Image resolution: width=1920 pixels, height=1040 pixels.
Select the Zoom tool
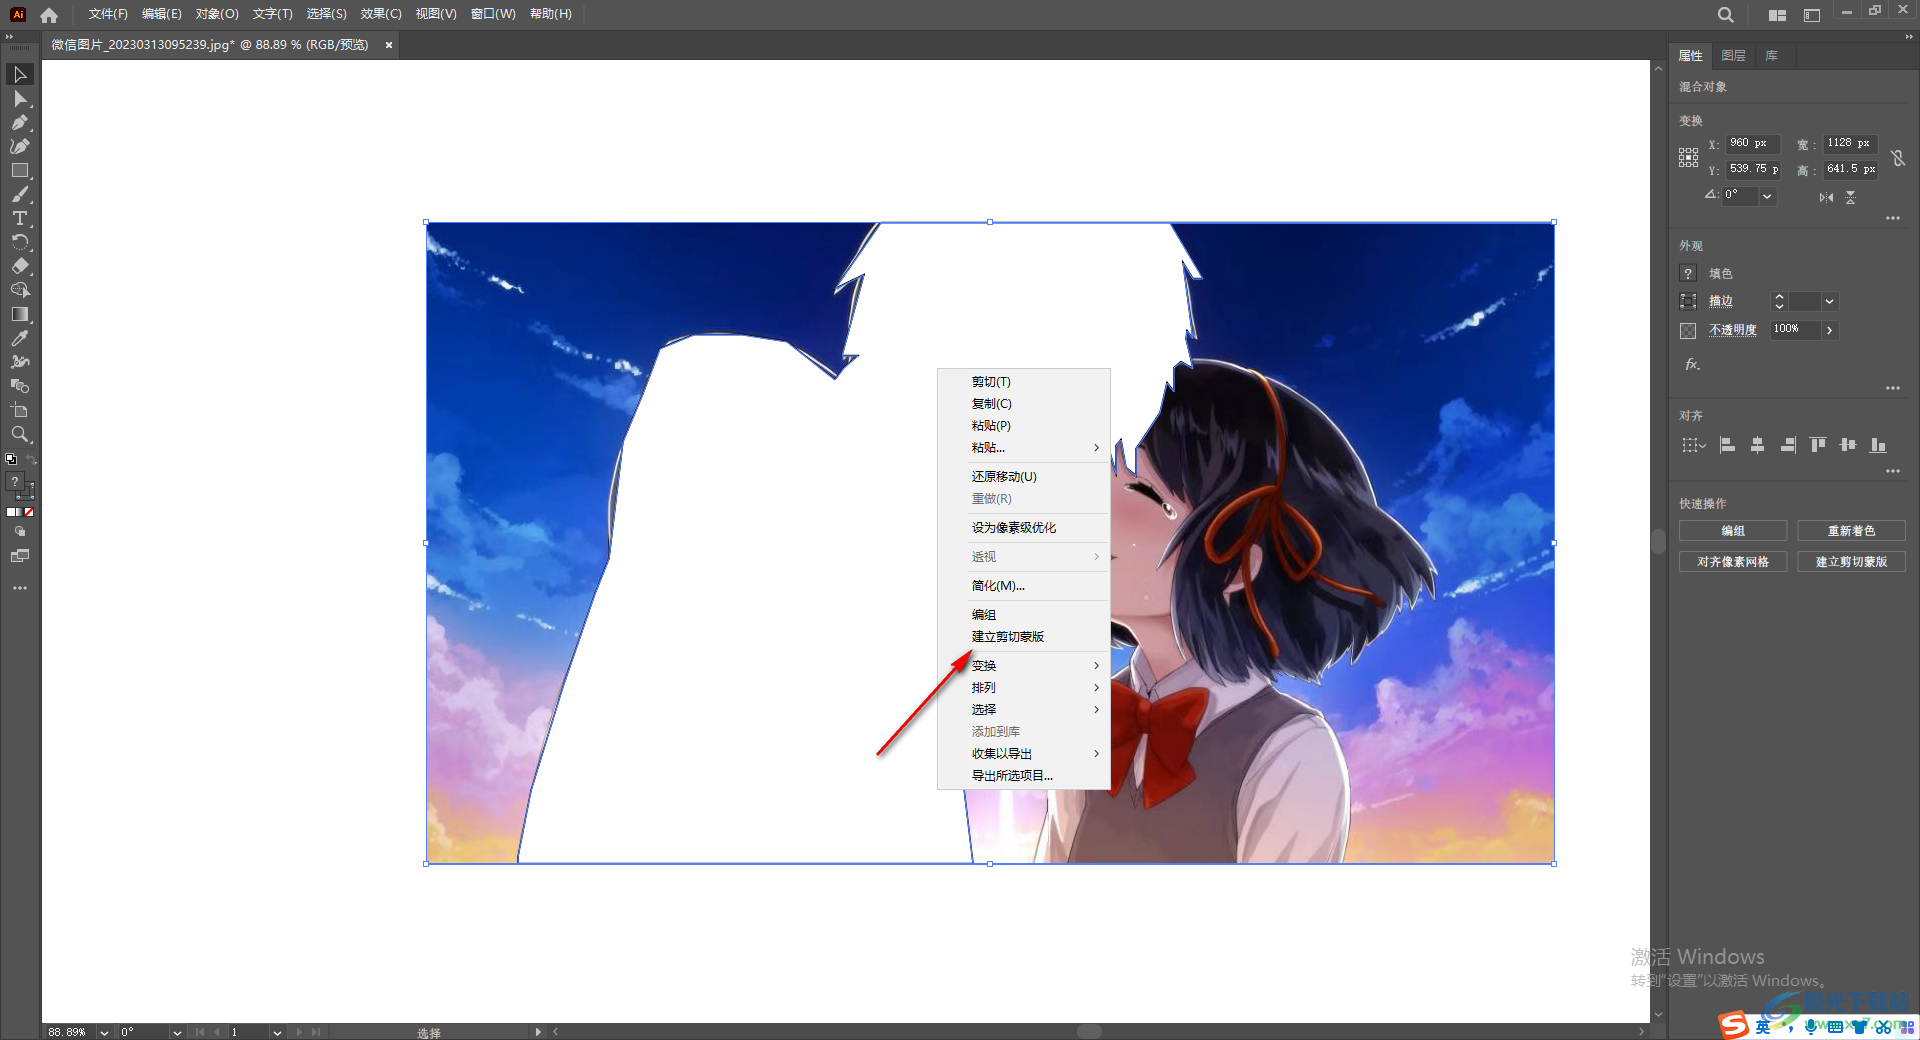tap(19, 435)
